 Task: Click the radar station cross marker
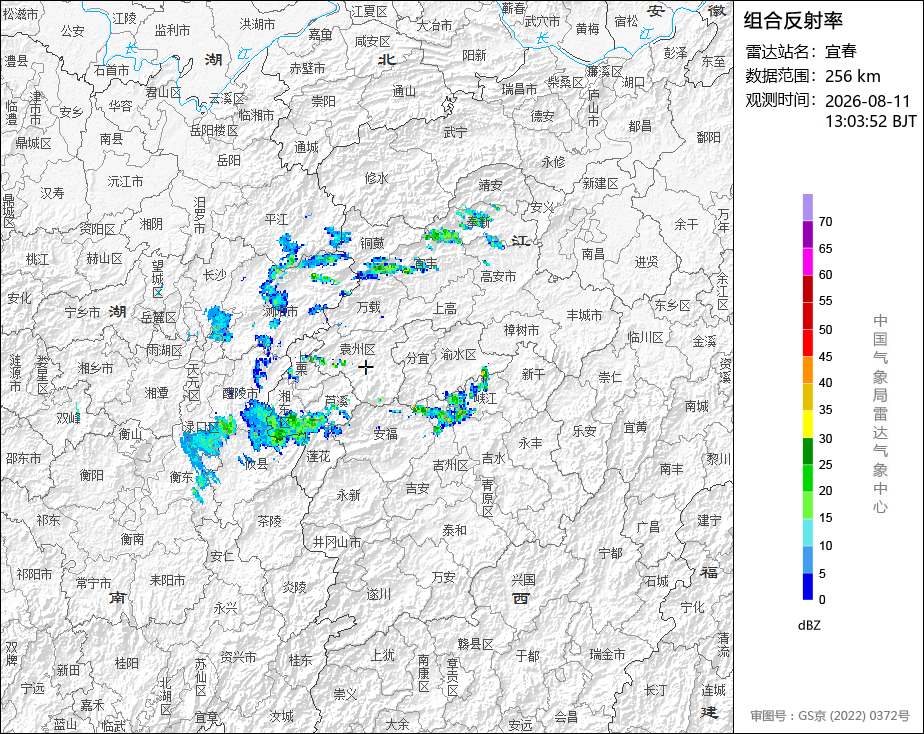[366, 367]
